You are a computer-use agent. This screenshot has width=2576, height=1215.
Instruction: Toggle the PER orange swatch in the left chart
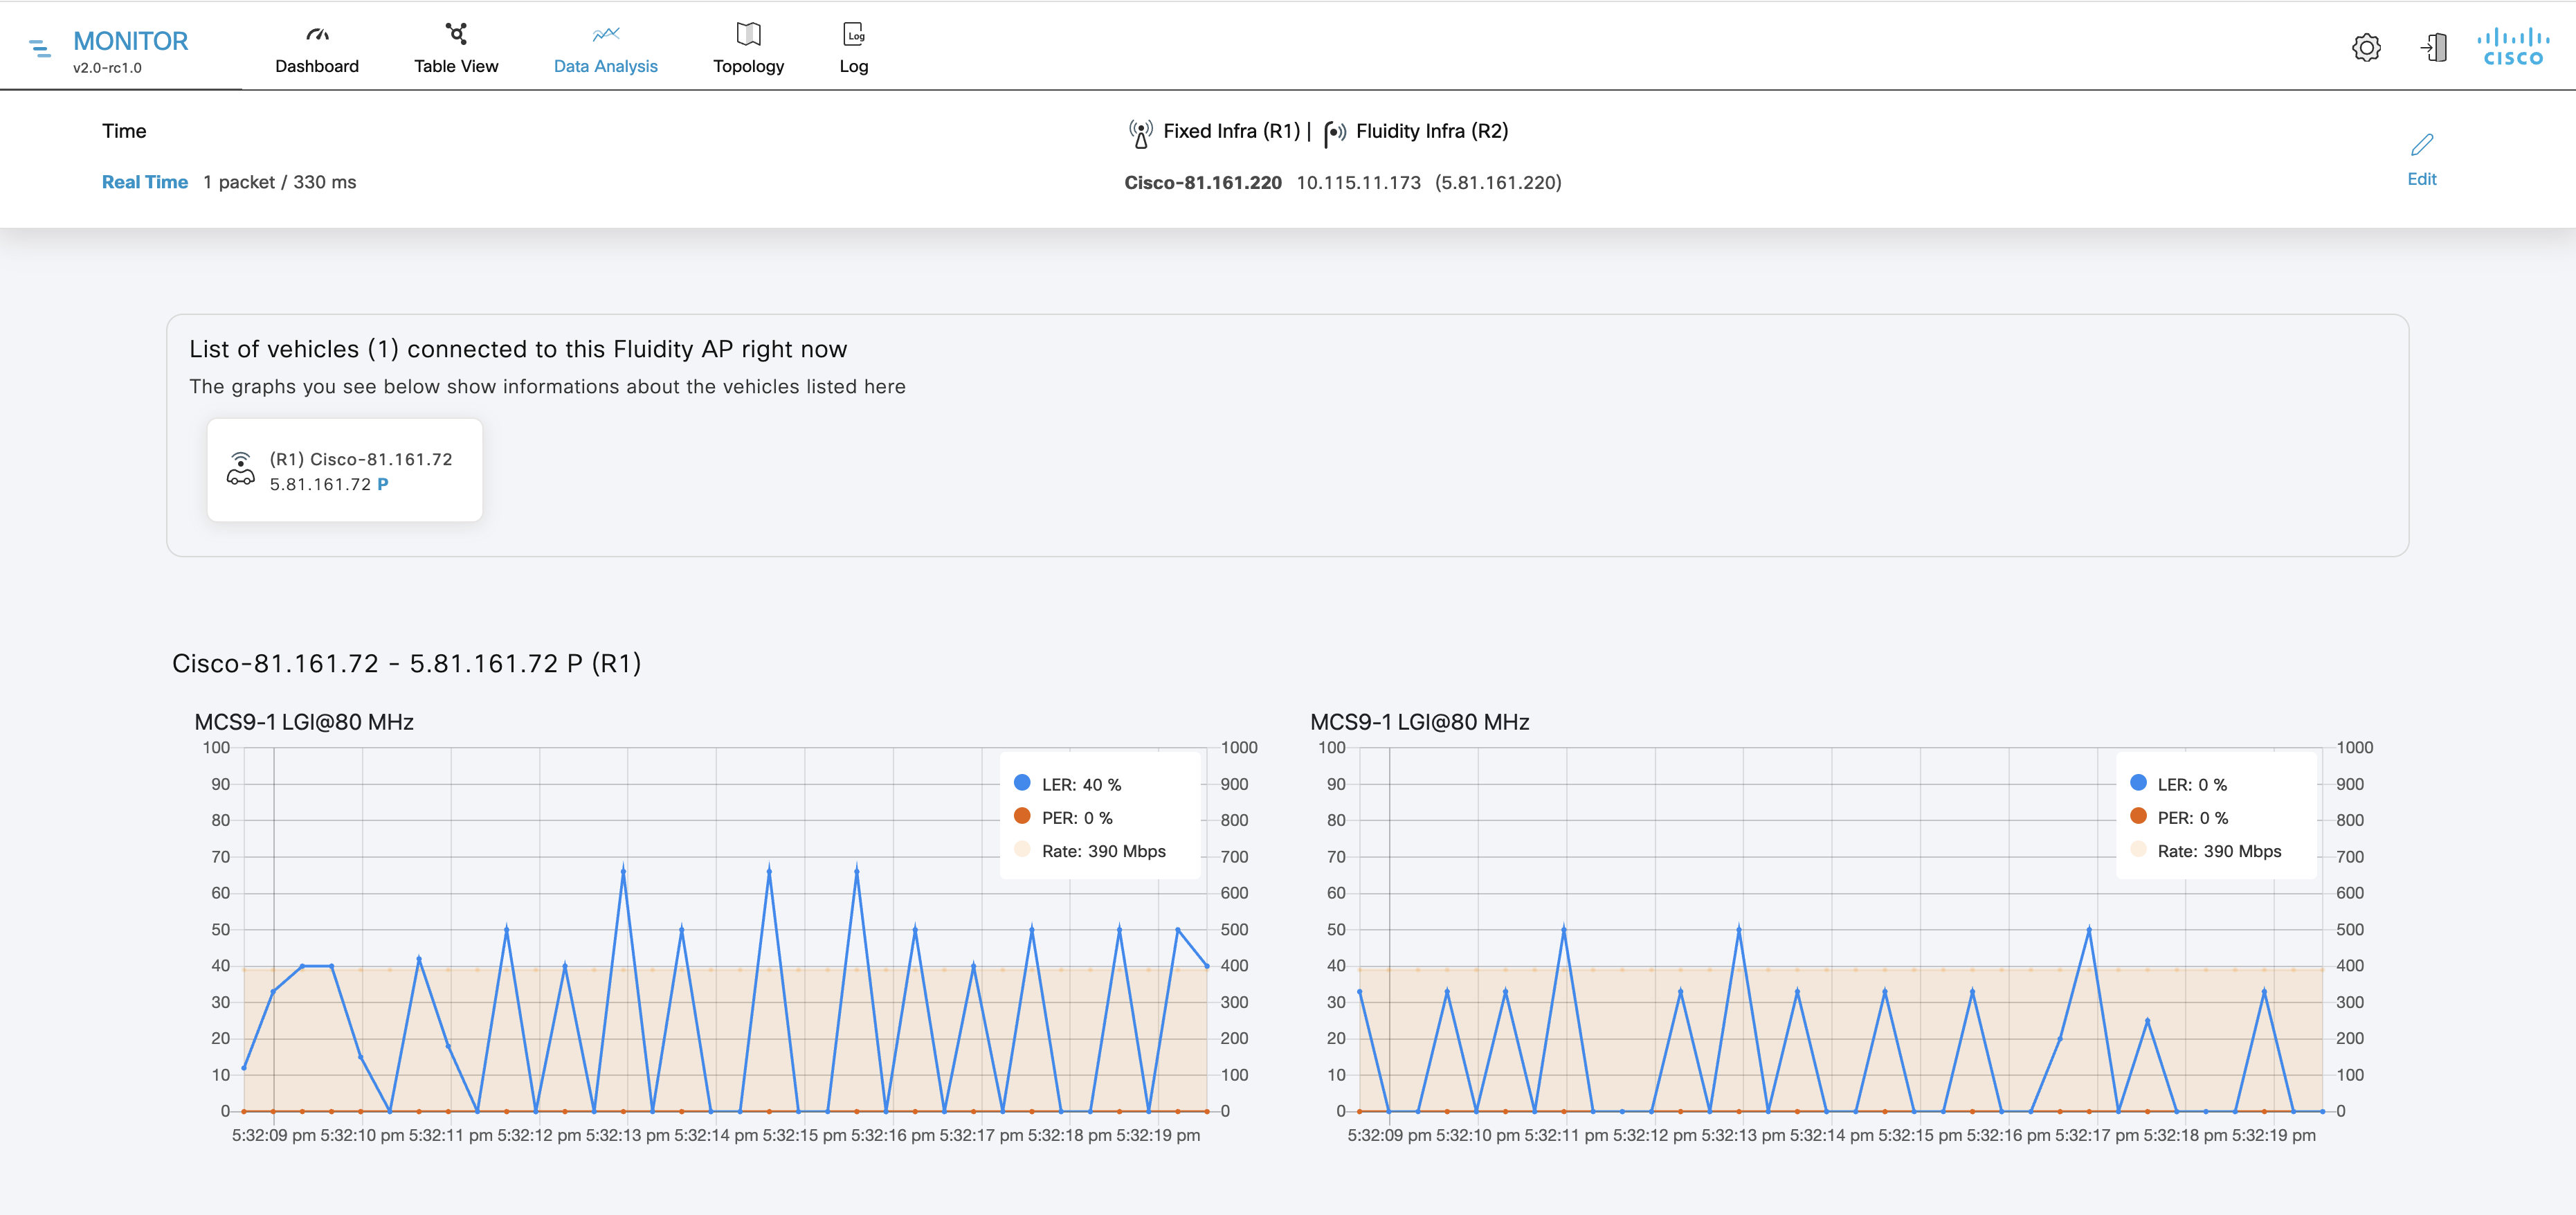[1022, 816]
